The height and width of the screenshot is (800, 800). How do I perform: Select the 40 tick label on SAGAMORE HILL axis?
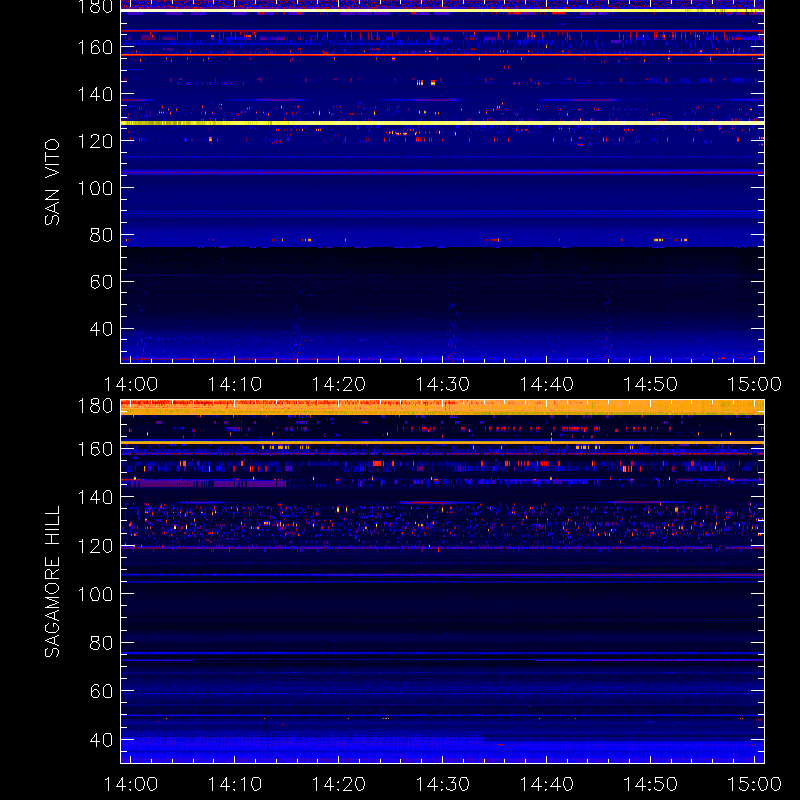(101, 740)
